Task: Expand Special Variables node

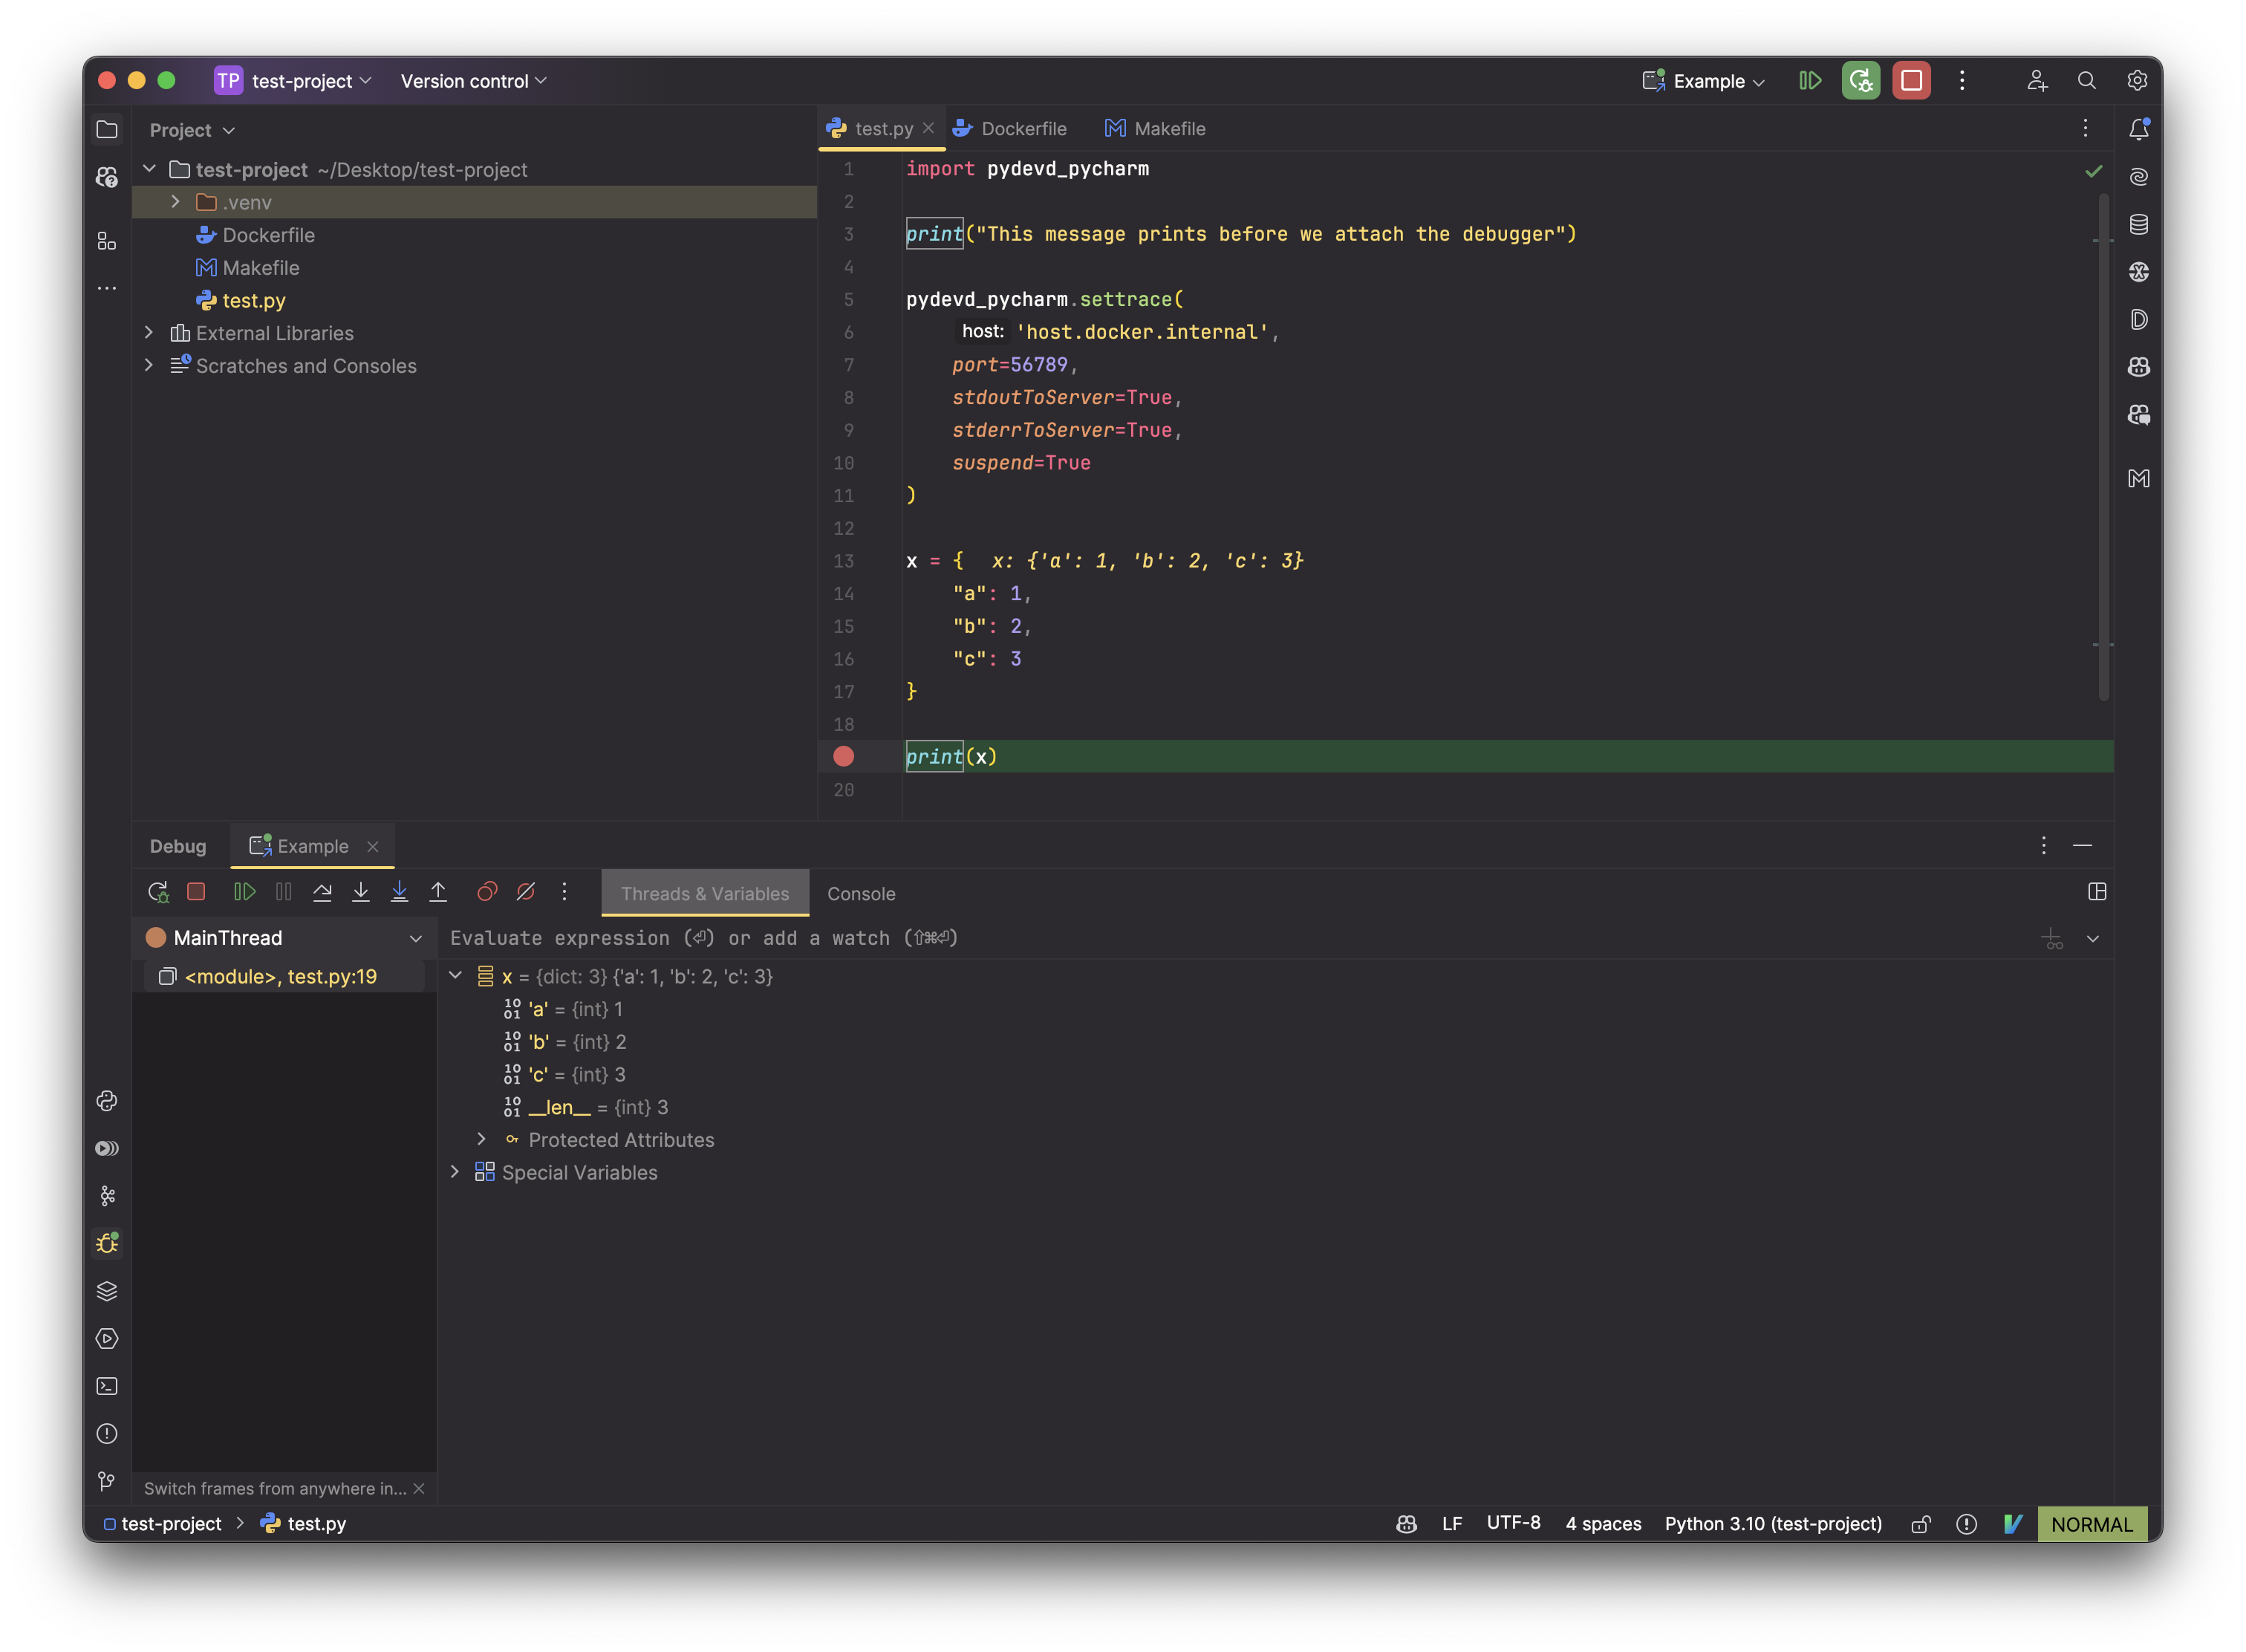Action: click(456, 1172)
